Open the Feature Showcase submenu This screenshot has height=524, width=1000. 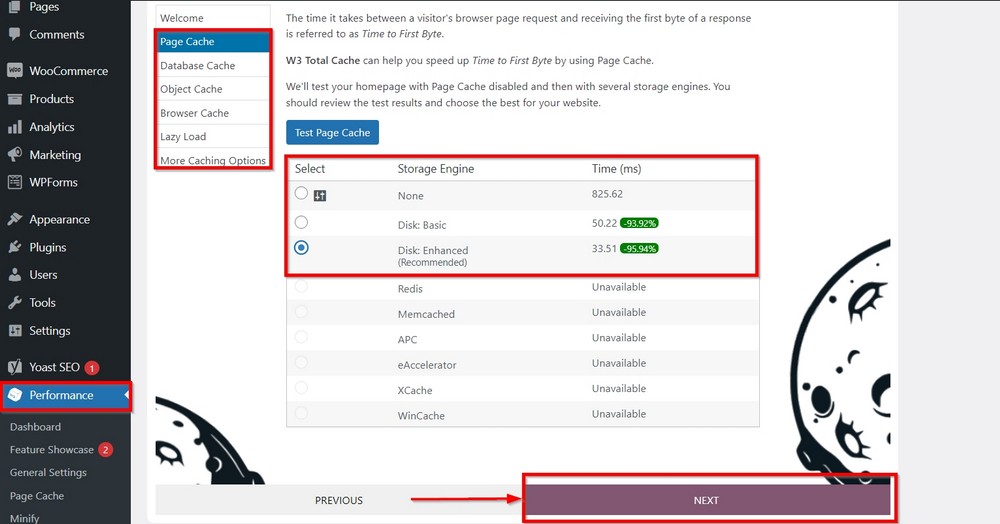pyautogui.click(x=52, y=449)
